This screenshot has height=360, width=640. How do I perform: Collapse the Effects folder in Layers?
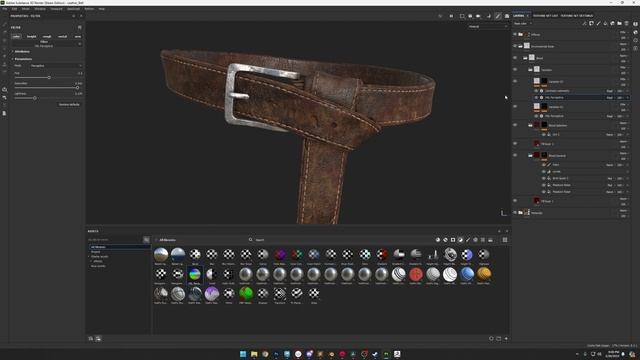pyautogui.click(x=520, y=34)
